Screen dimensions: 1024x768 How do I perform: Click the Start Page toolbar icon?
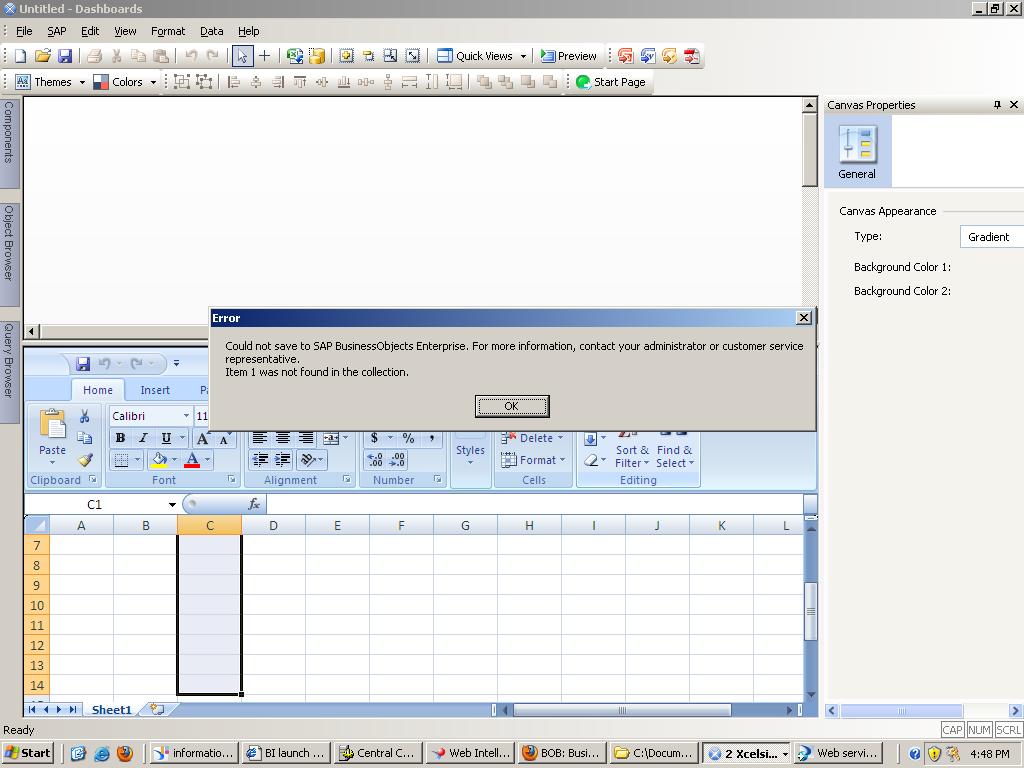click(610, 81)
